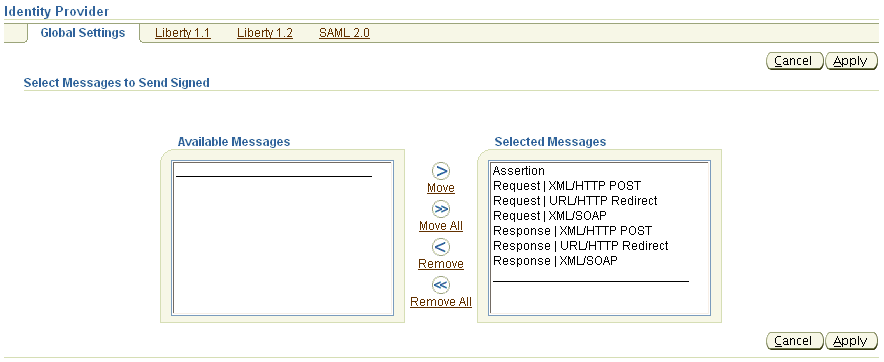Click inside the Available Messages listbox

click(282, 238)
